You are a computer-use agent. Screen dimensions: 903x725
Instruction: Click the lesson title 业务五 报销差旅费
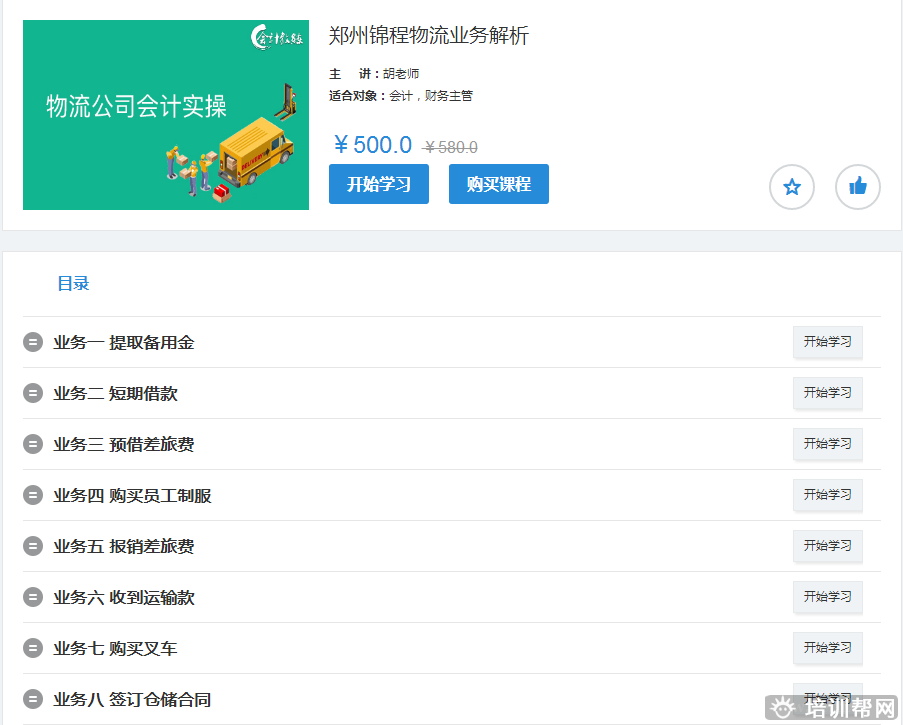coord(124,546)
